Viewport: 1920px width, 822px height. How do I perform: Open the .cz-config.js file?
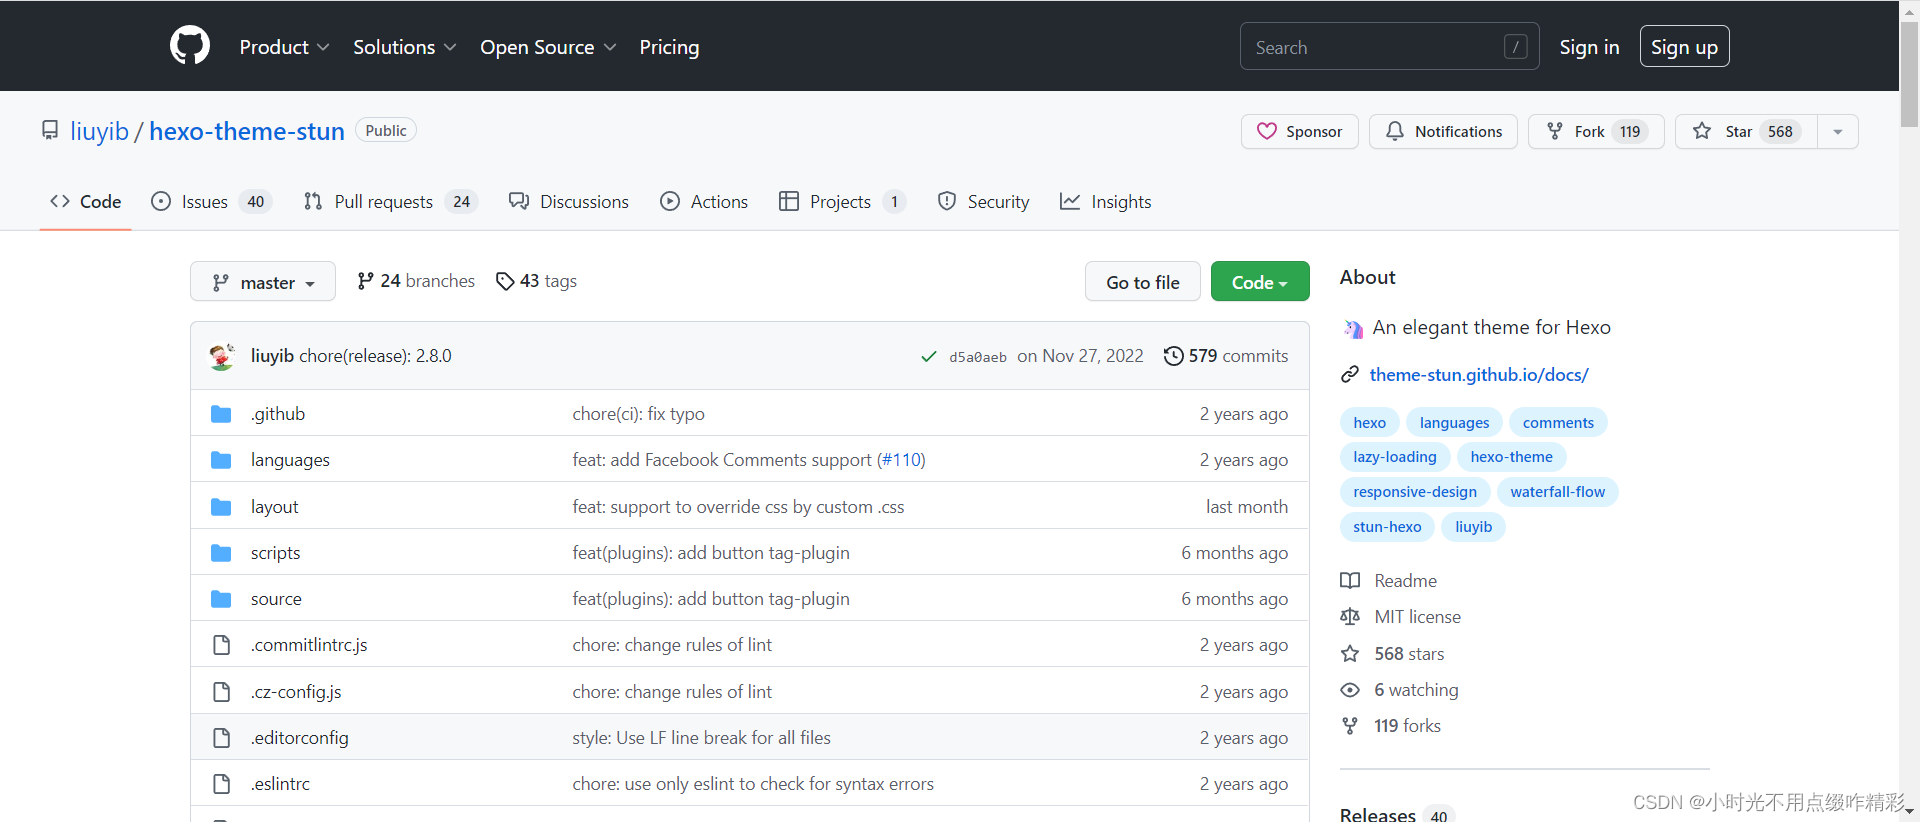[296, 692]
